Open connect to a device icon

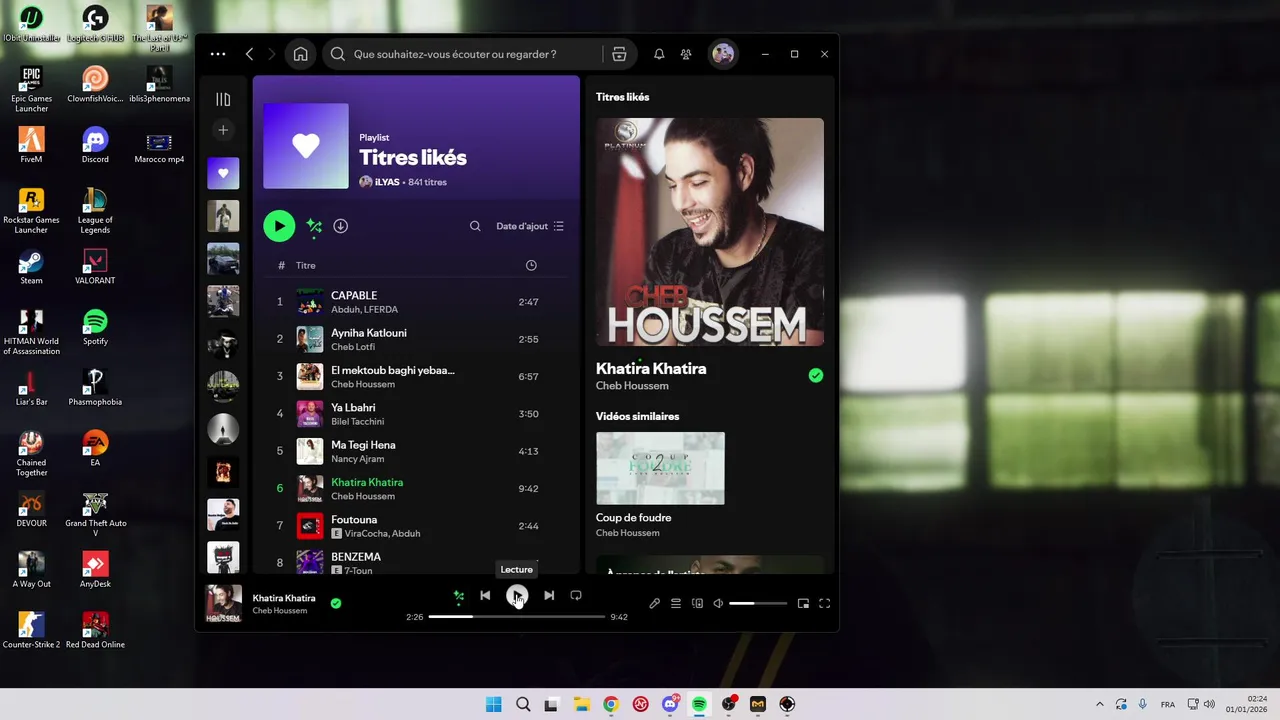pos(697,603)
